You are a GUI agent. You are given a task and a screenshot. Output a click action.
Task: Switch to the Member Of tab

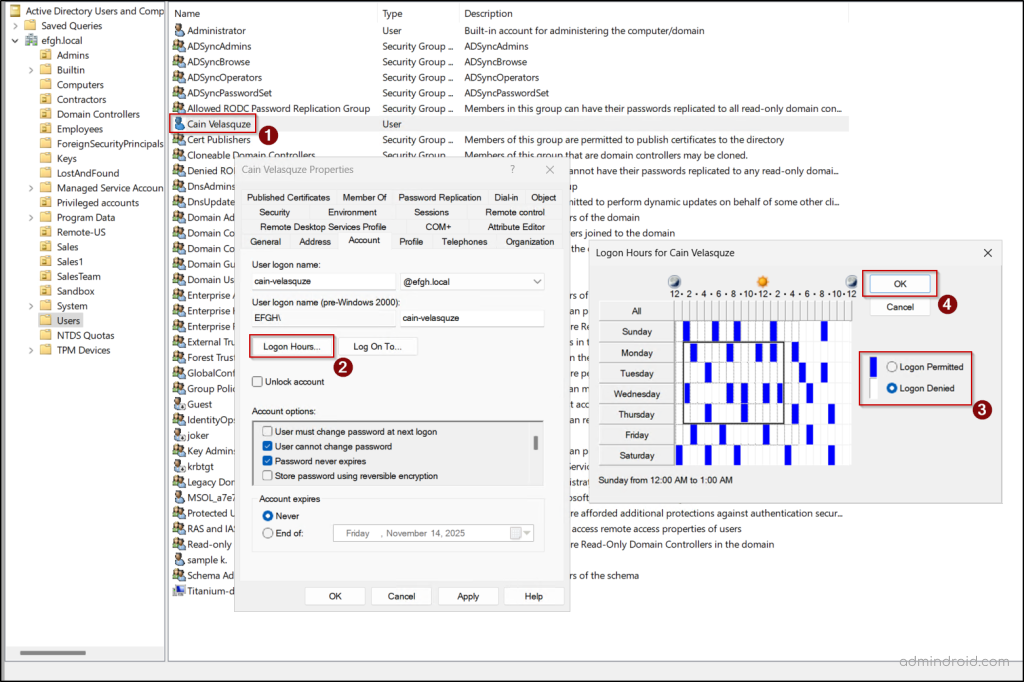[364, 198]
